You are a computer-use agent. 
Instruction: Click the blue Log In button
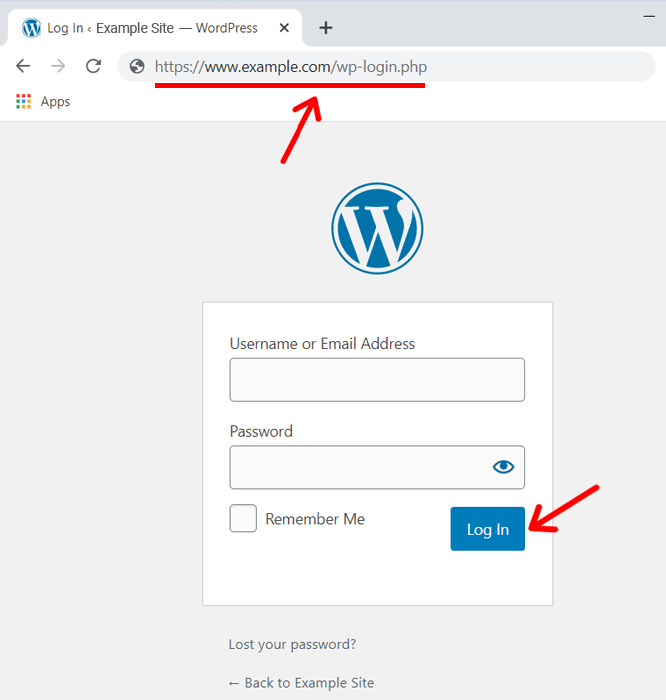pos(487,529)
